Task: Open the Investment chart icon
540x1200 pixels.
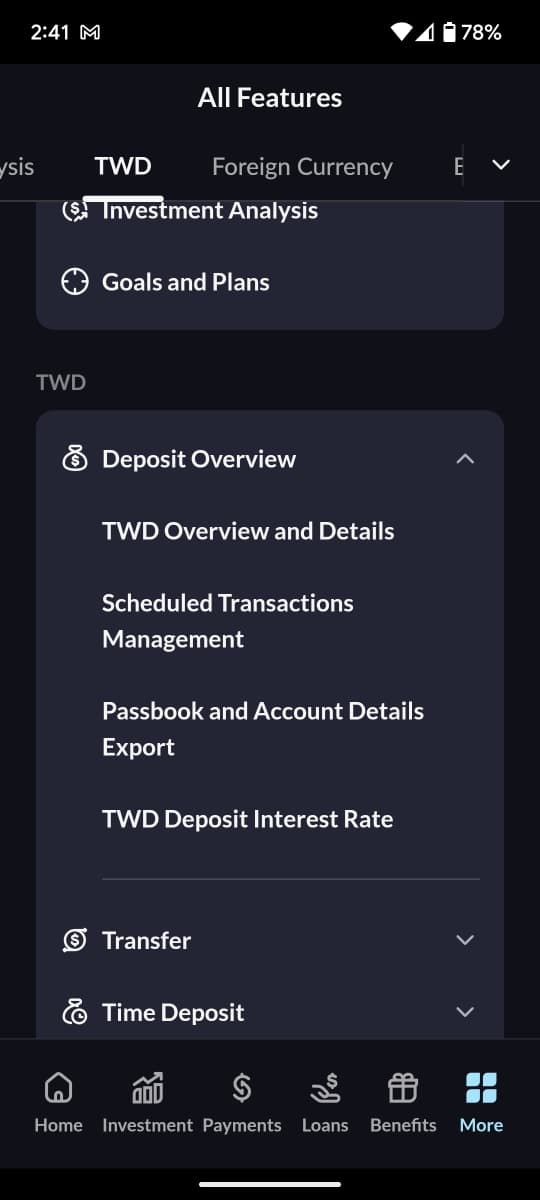Action: point(147,1085)
